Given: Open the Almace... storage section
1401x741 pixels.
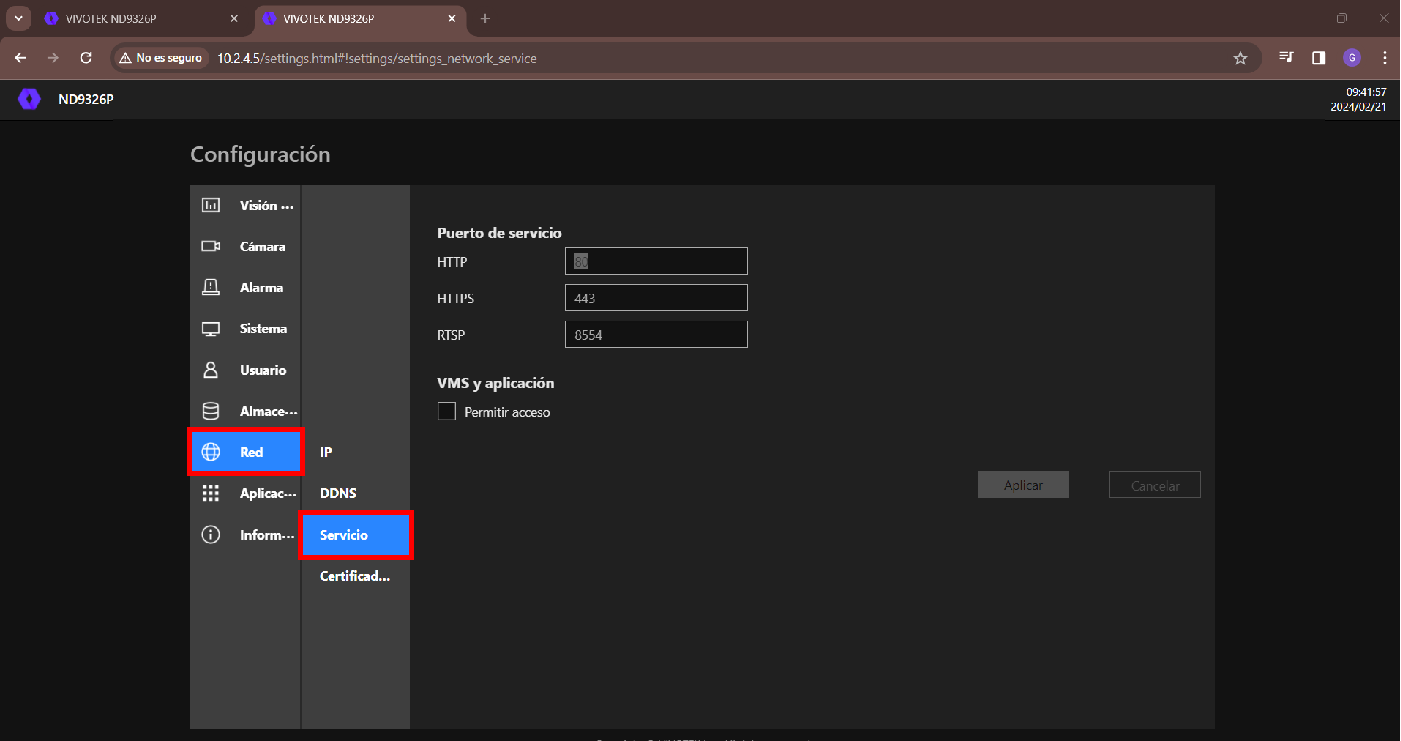Looking at the screenshot, I should 246,411.
